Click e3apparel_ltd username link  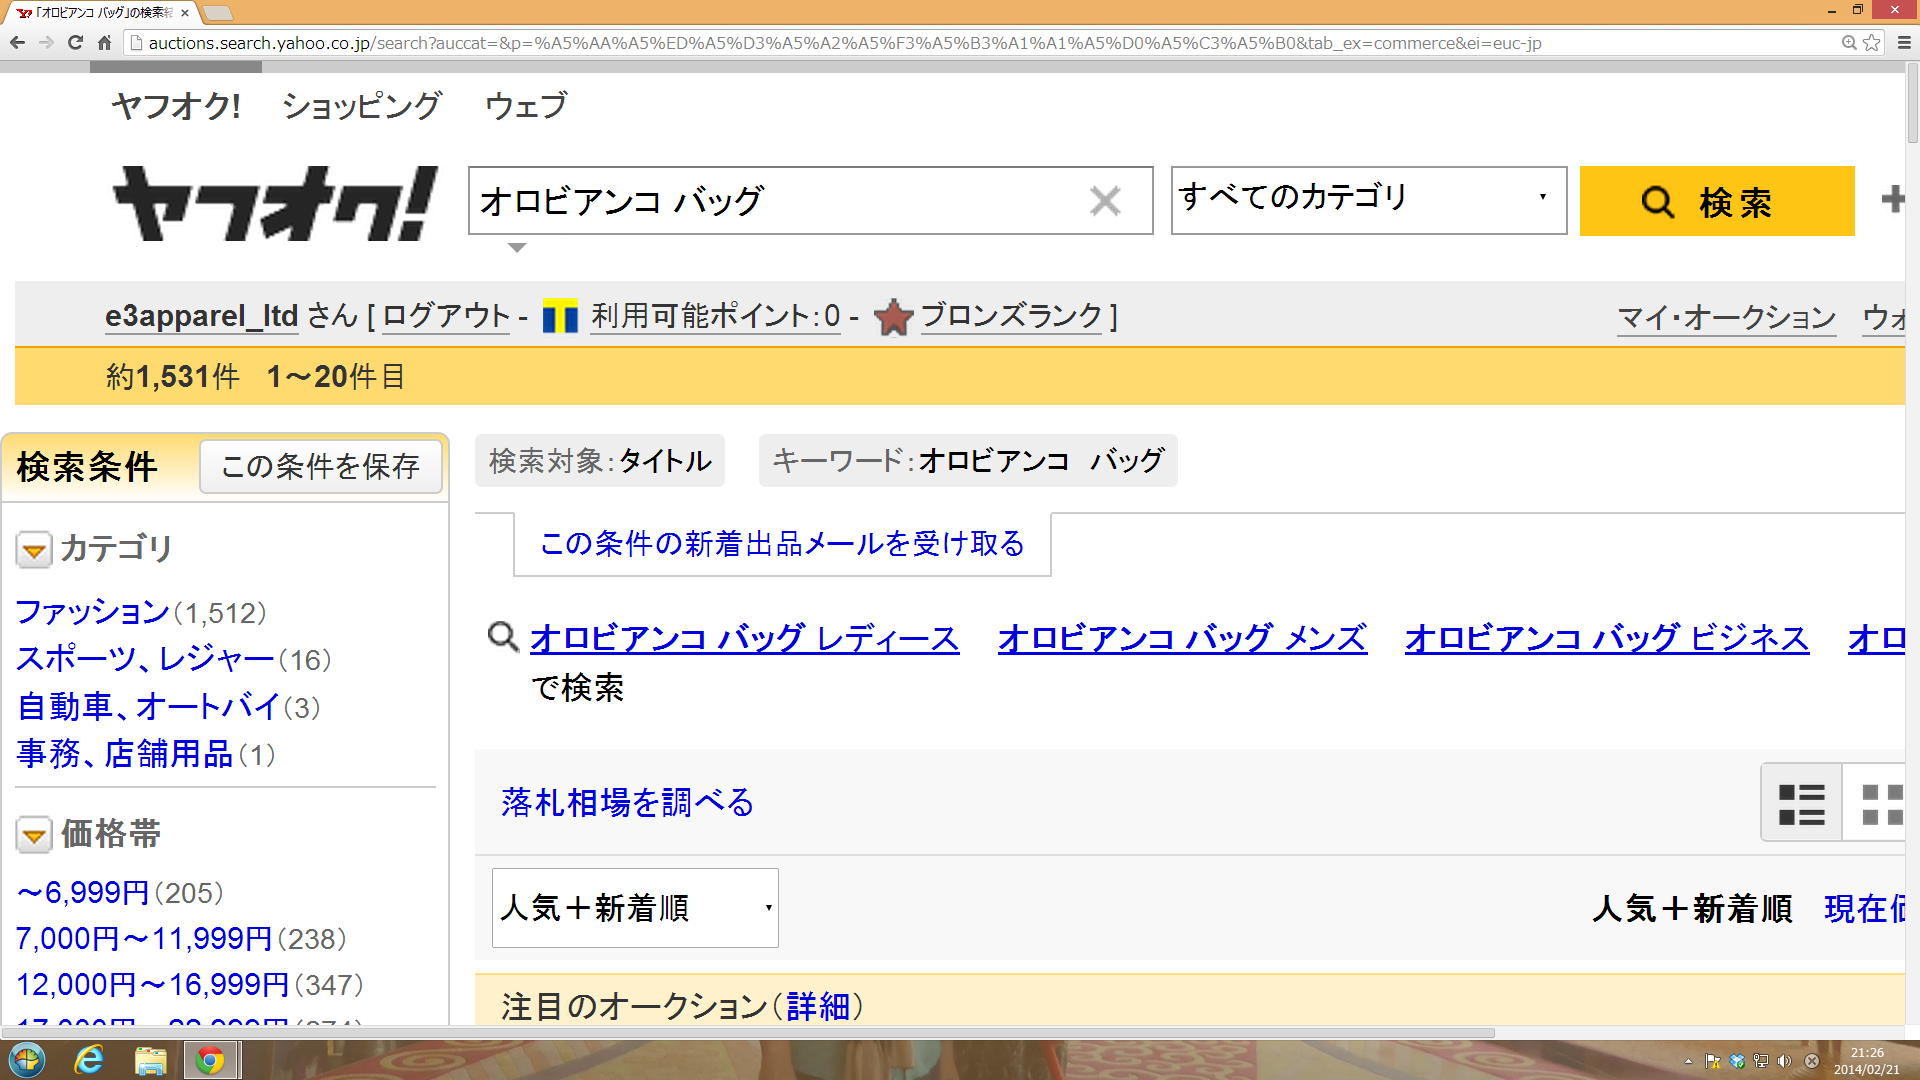point(202,316)
